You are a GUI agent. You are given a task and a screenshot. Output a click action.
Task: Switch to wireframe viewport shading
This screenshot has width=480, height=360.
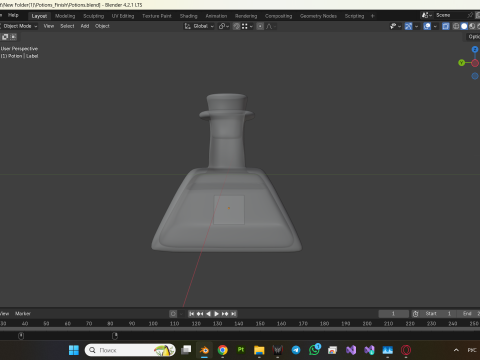tap(456, 26)
